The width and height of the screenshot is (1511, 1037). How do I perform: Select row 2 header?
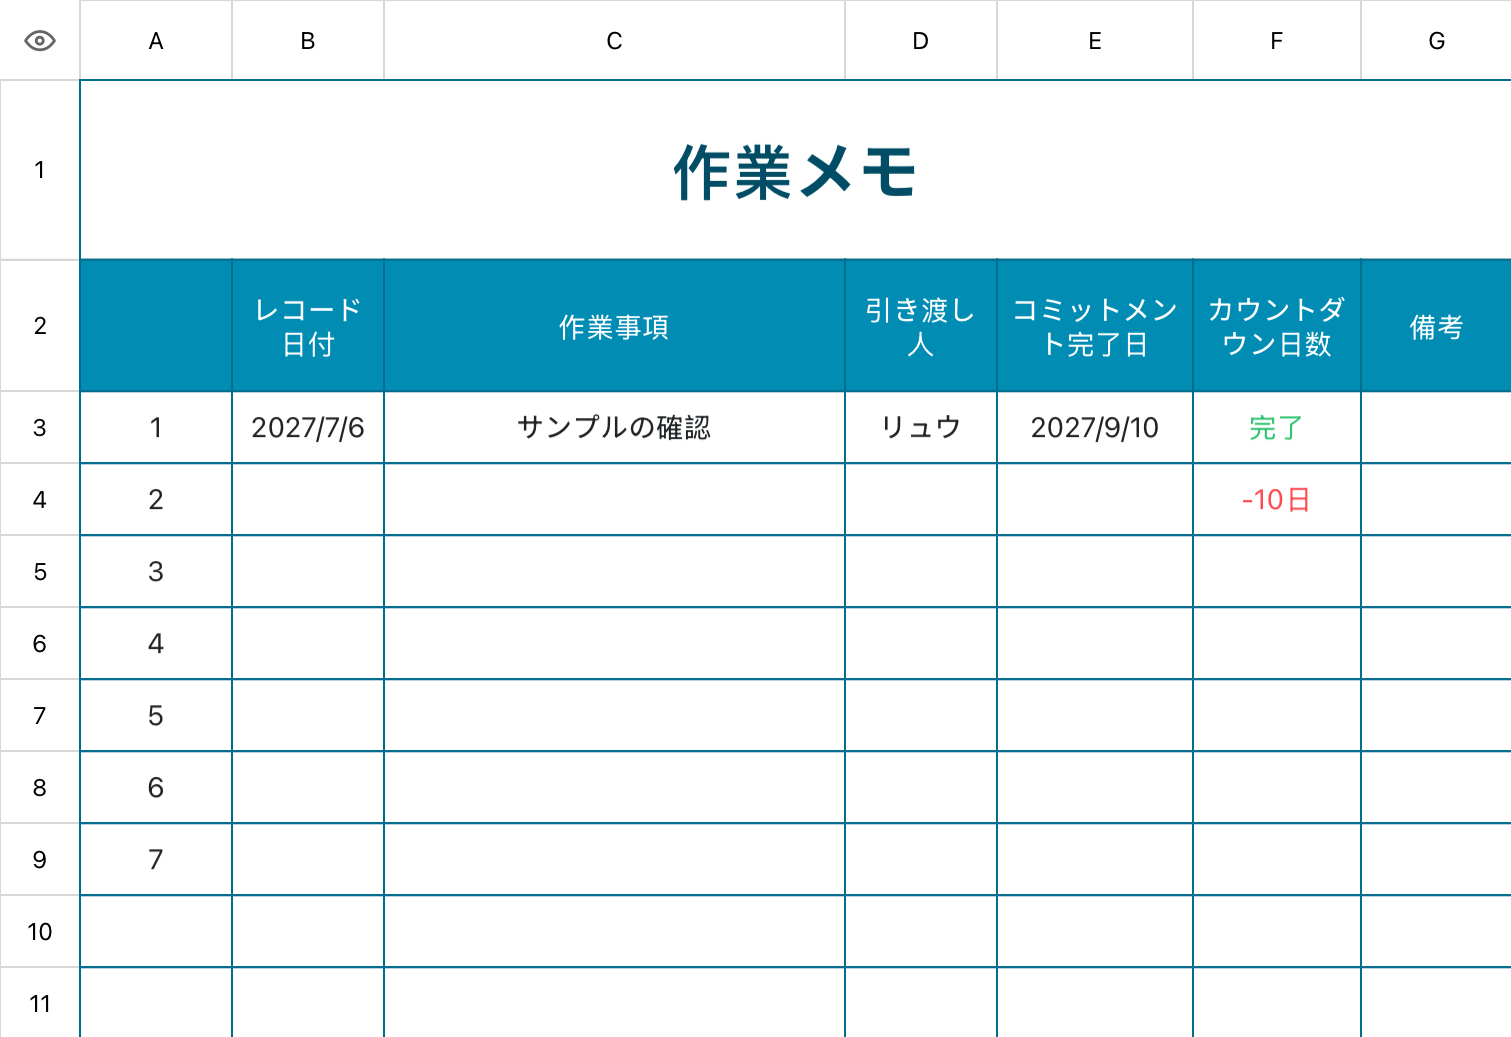(40, 326)
